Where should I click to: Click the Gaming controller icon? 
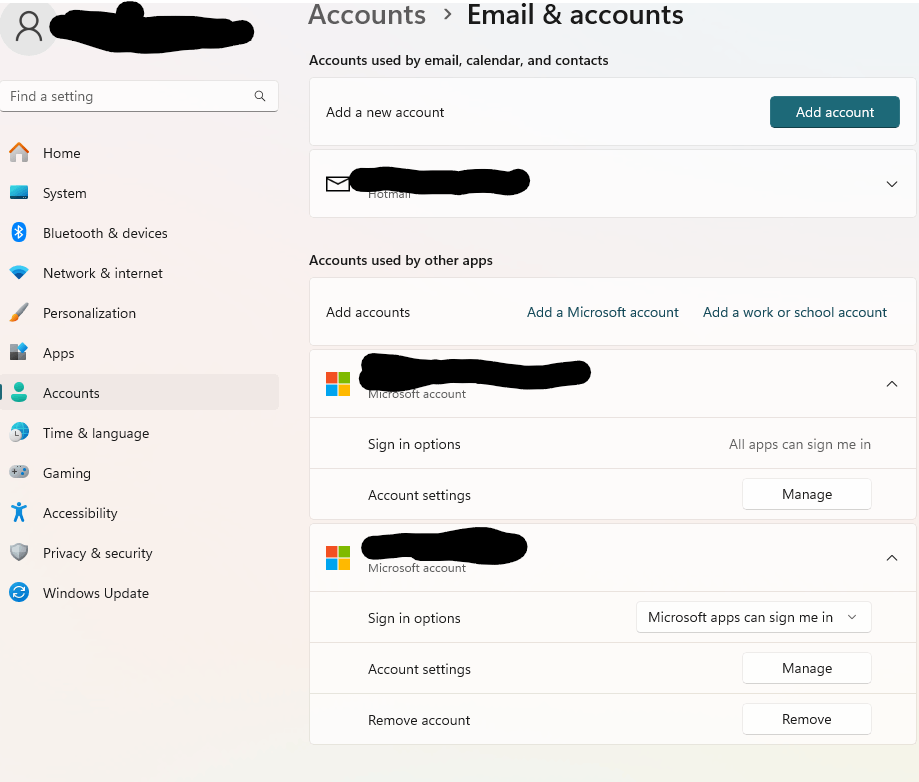click(19, 472)
